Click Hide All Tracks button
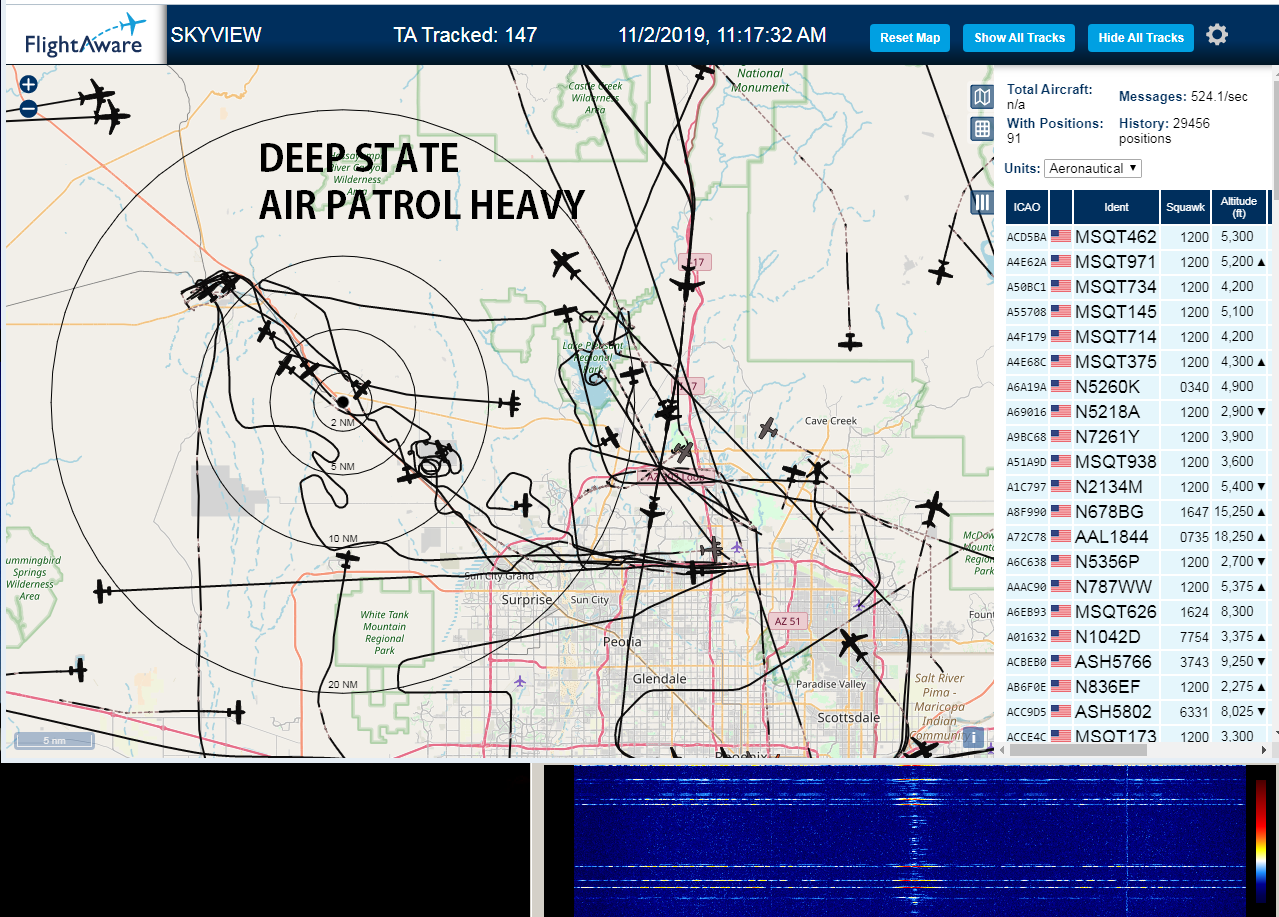The height and width of the screenshot is (917, 1279). pos(1141,38)
